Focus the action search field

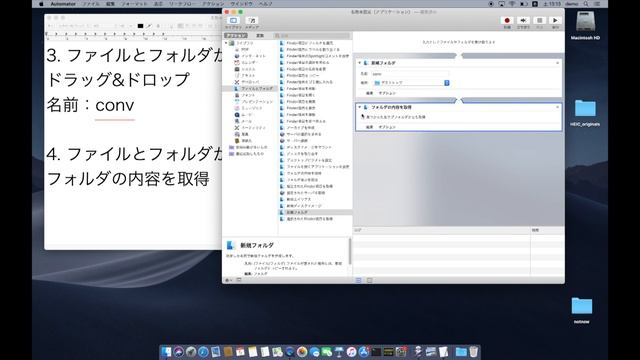tap(312, 36)
